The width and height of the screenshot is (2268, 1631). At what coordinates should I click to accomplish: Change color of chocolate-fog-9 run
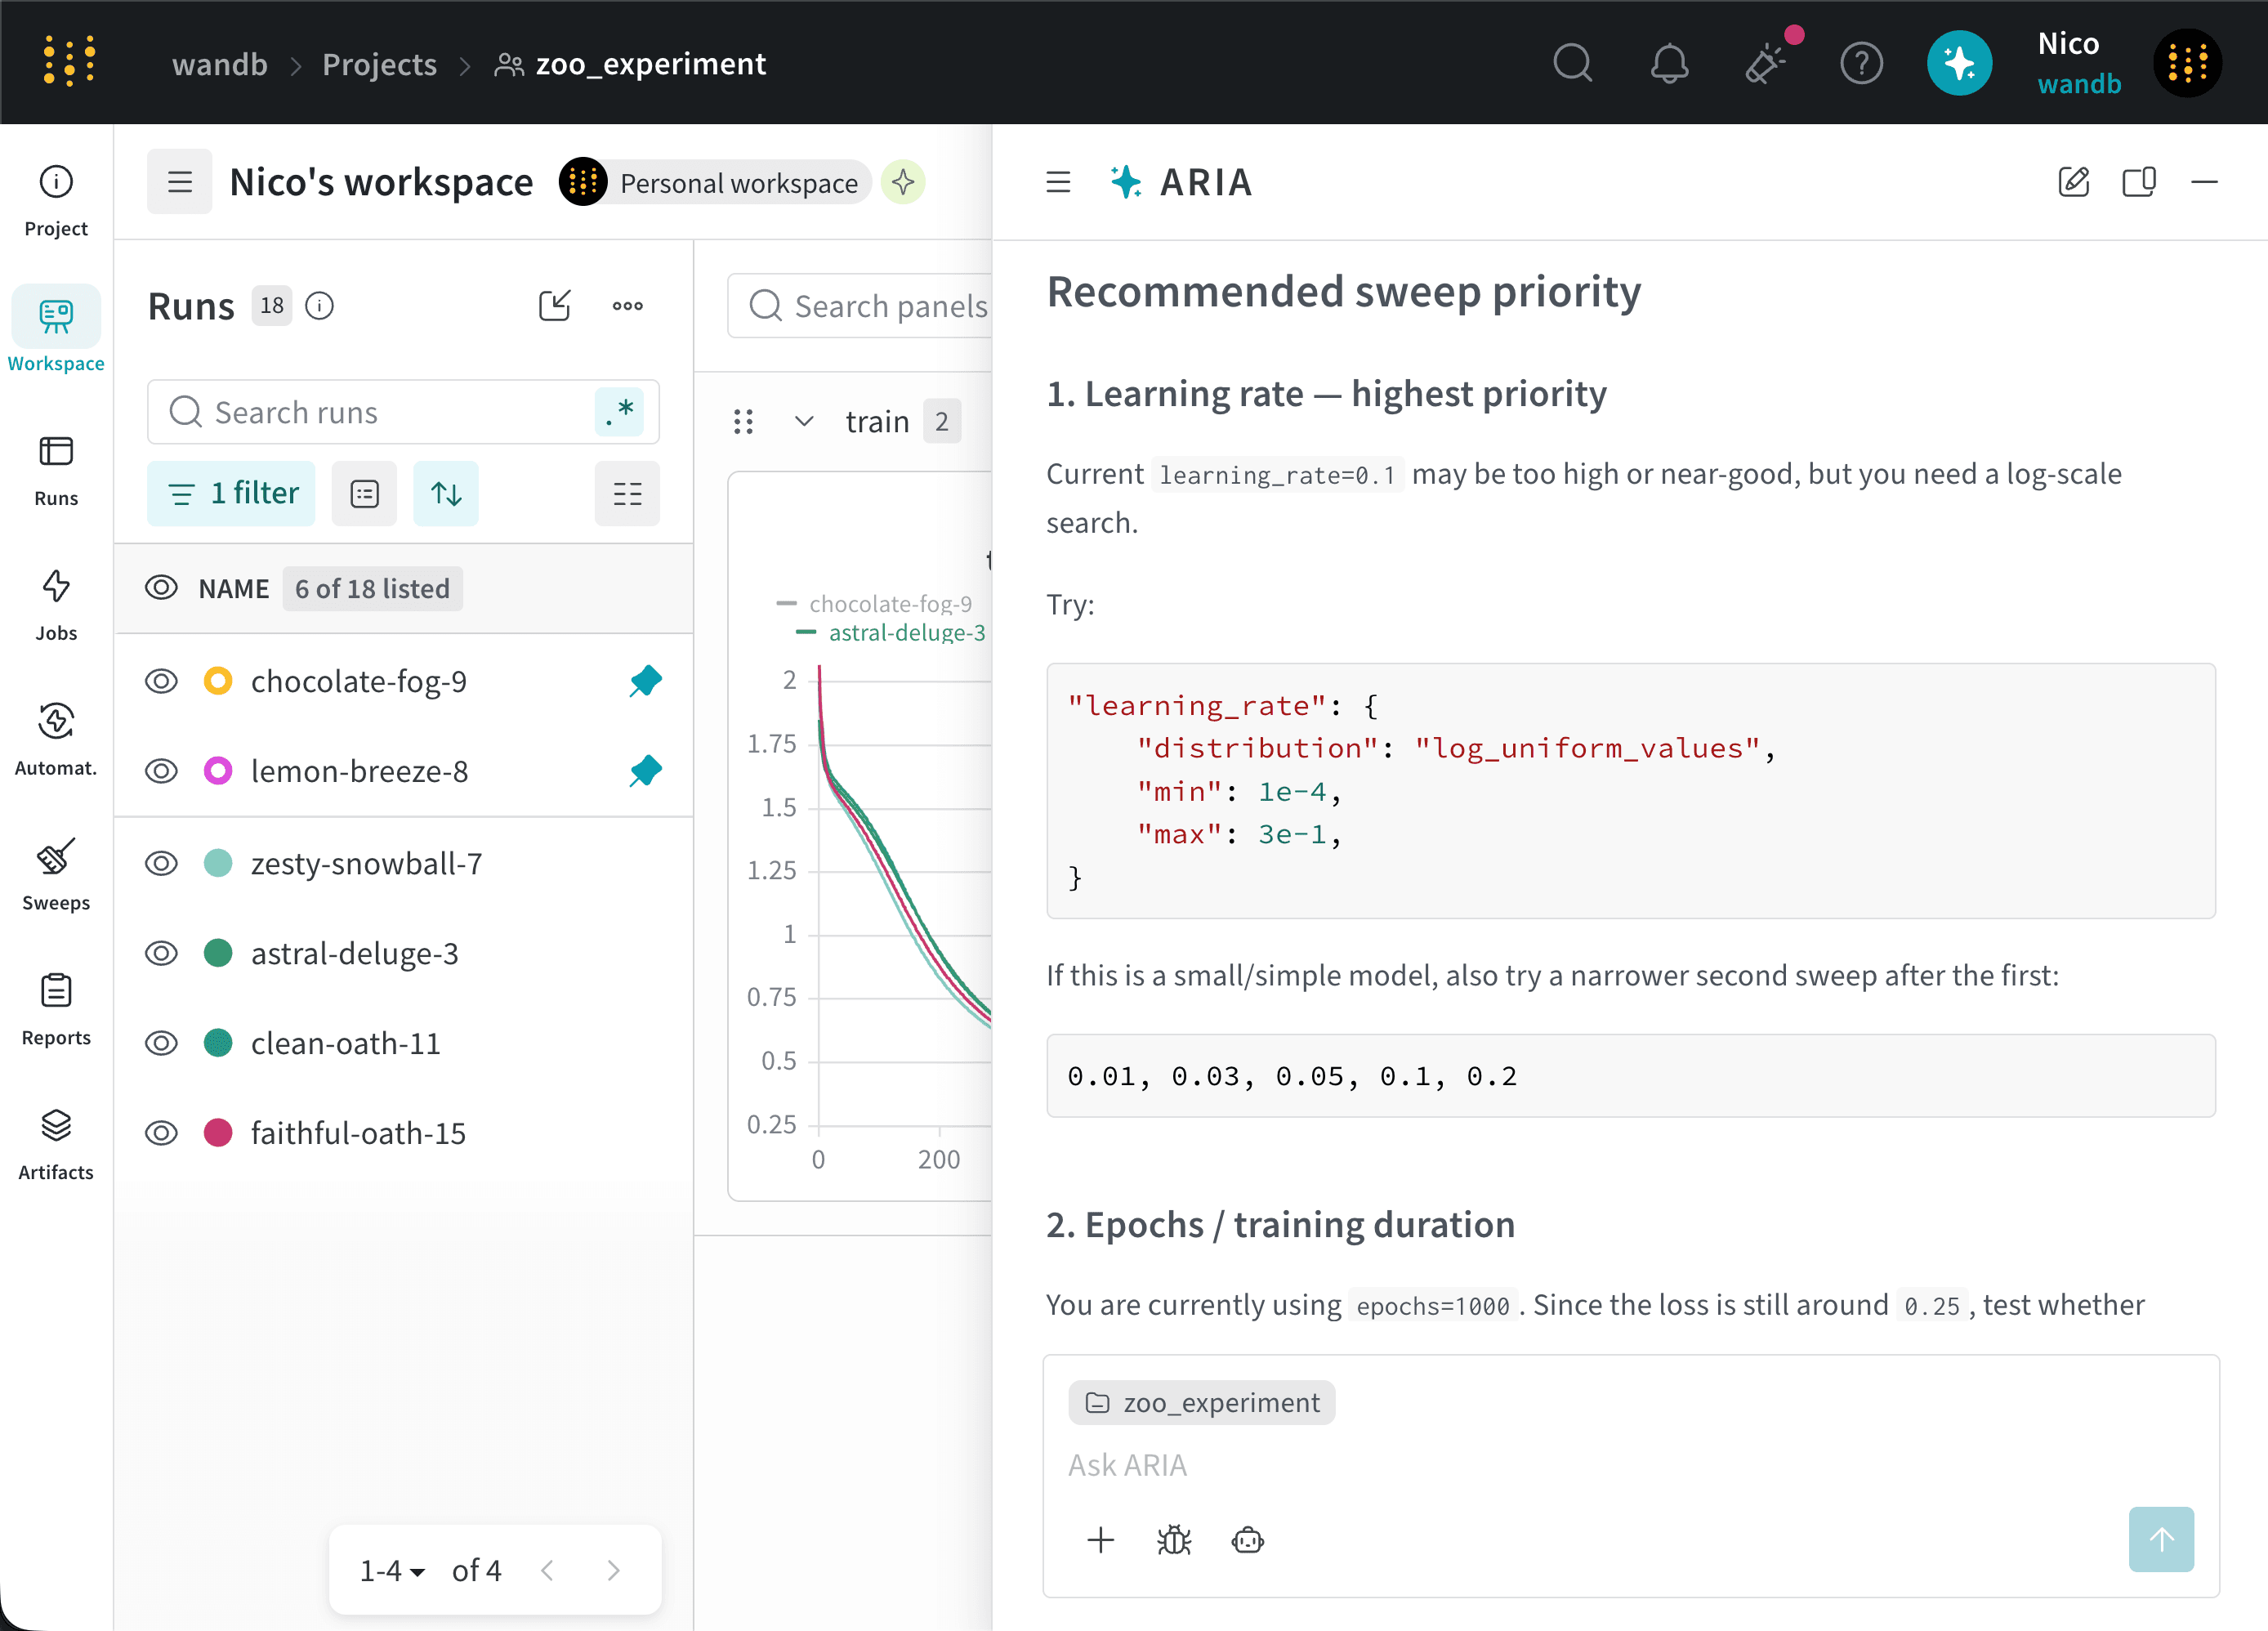(x=218, y=682)
